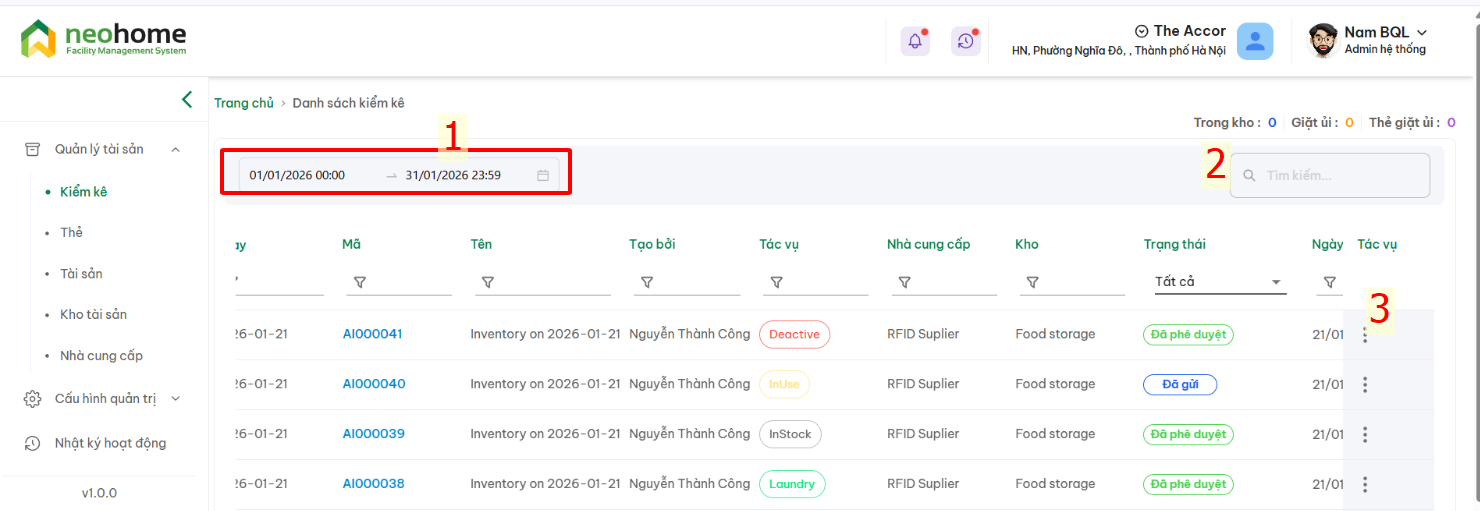1480x511 pixels.
Task: Open Kho tài sản in sidebar
Action: click(93, 315)
